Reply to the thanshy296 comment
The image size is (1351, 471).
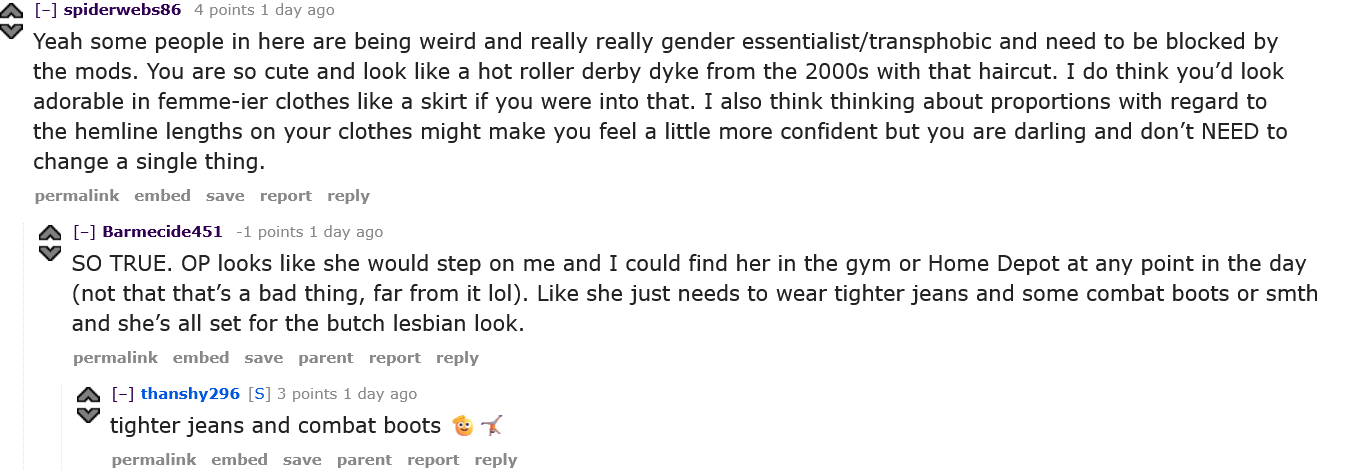[496, 460]
